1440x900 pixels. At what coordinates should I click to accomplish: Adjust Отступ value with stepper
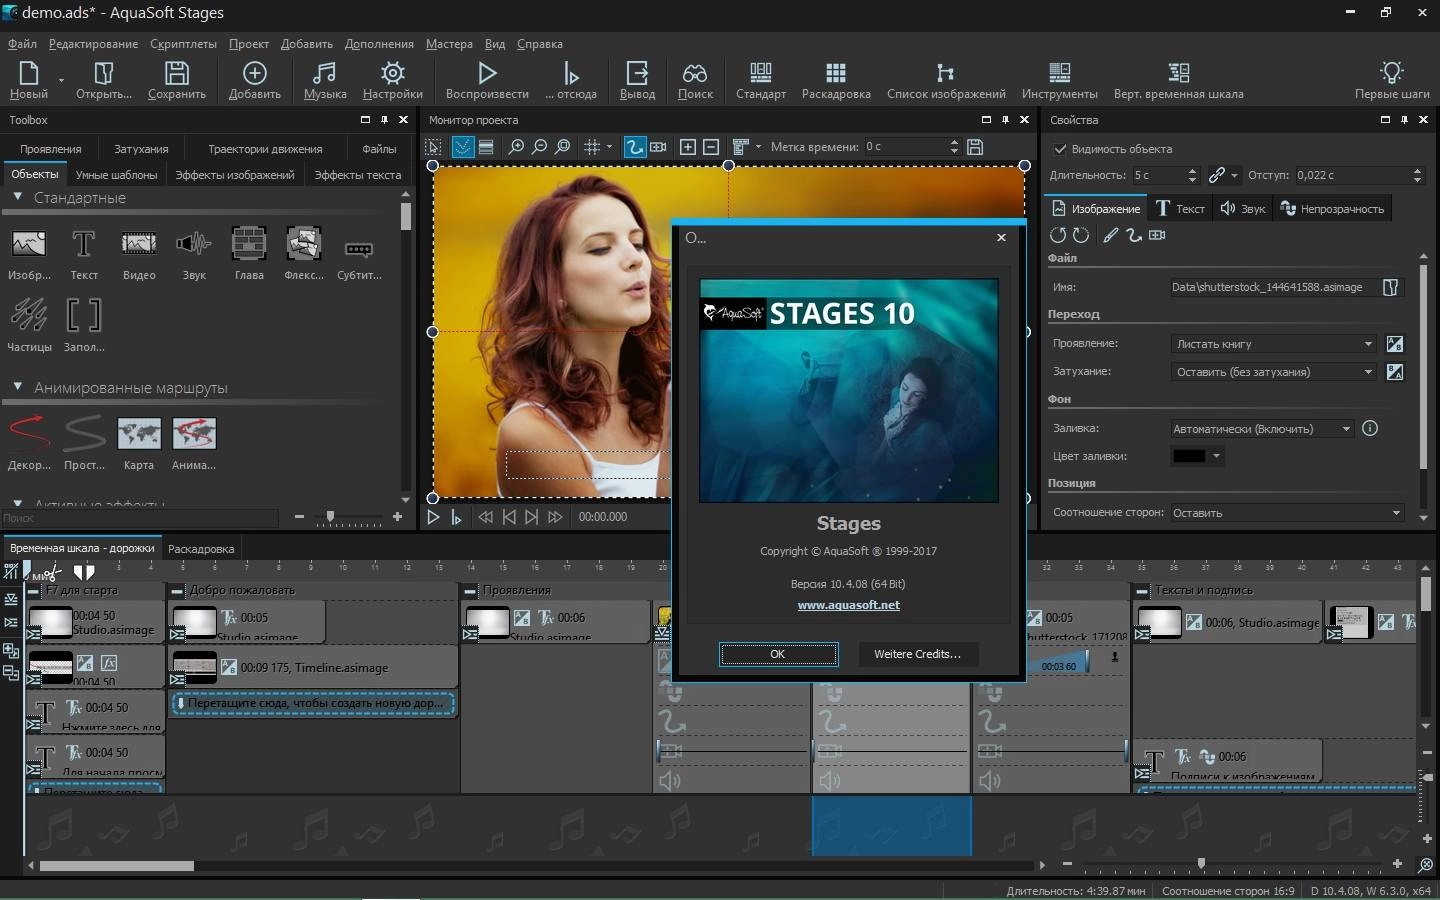[x=1417, y=175]
